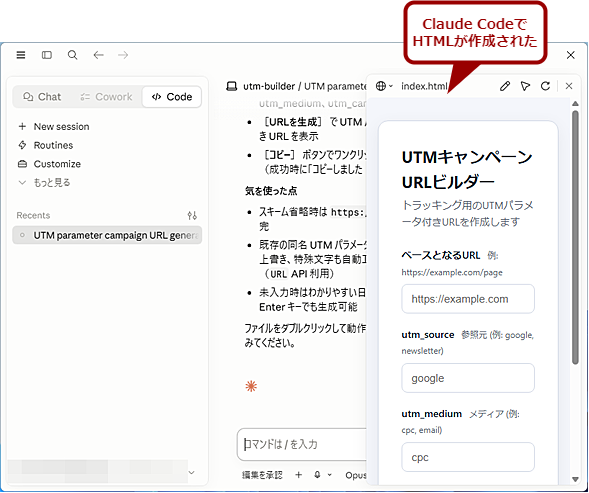Activate the element picker cursor icon
Screen dimensions: 589x493
click(525, 86)
